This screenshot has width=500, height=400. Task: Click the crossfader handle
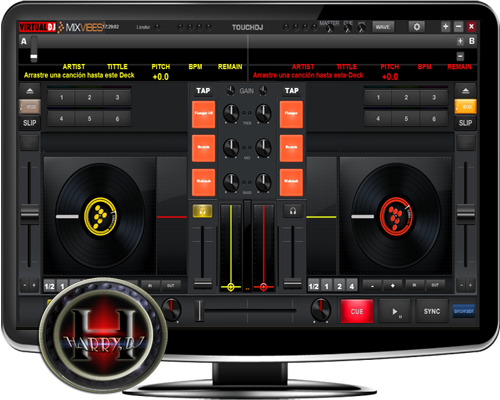[199, 310]
